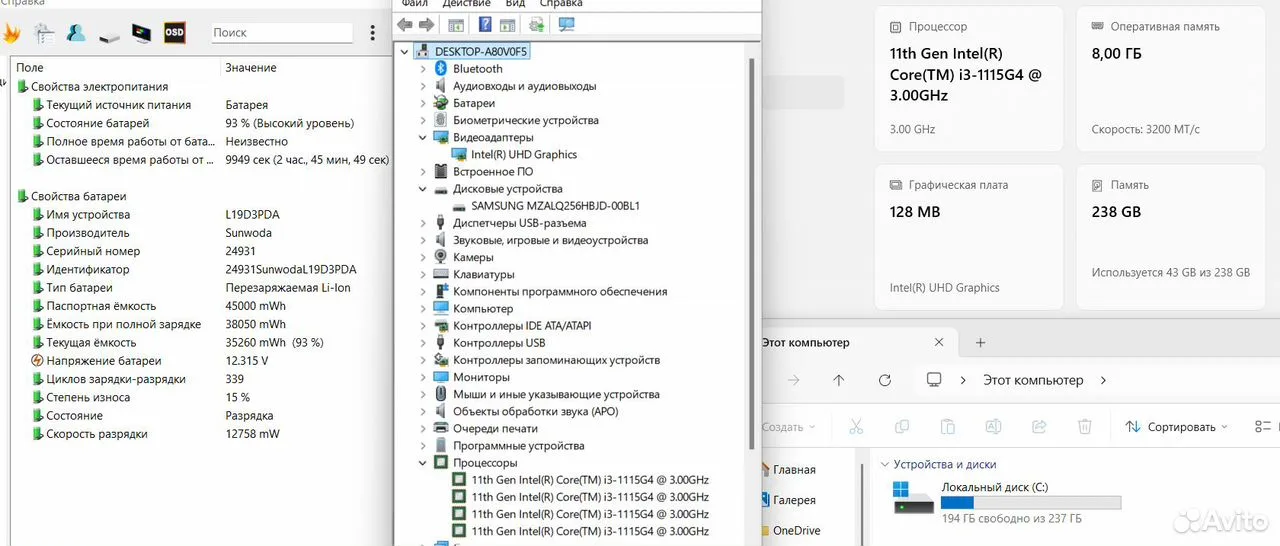The height and width of the screenshot is (546, 1280).
Task: Click the Оперативная память info card
Action: tap(1171, 80)
